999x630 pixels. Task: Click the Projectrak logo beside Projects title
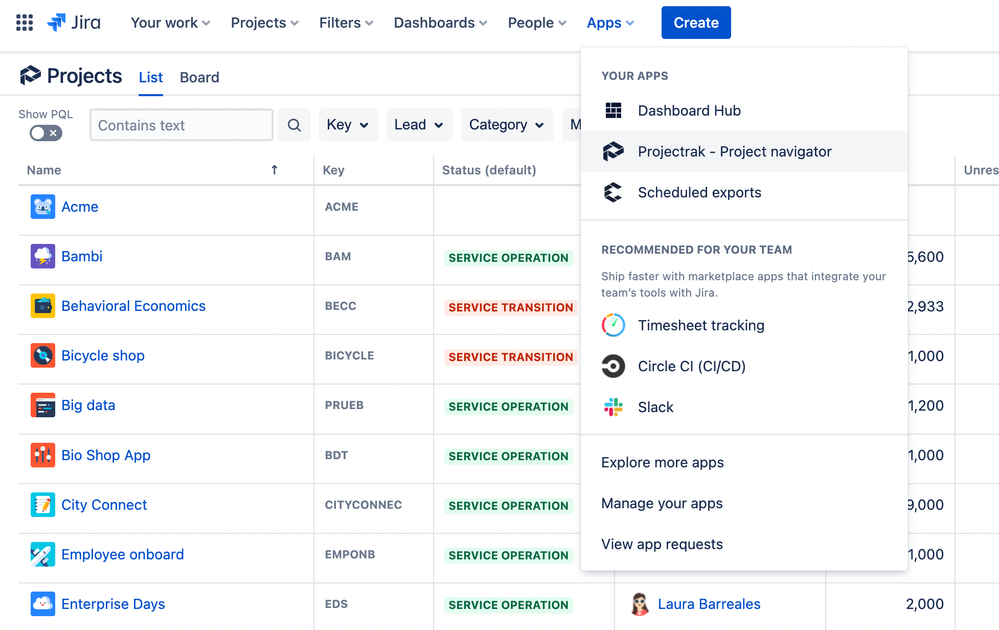coord(30,76)
